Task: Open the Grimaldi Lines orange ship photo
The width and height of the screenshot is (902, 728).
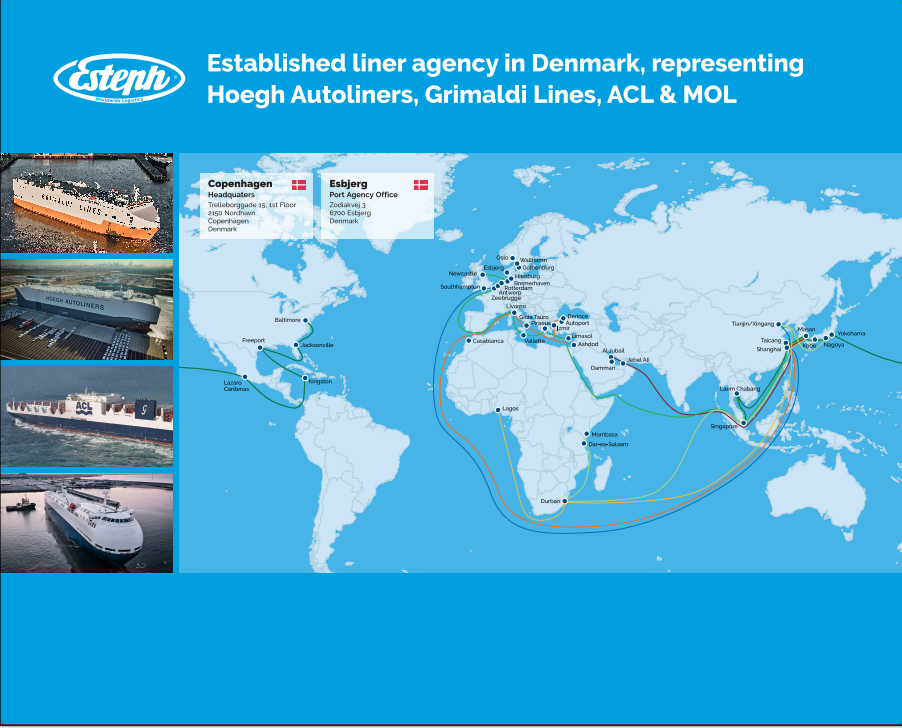Action: pos(86,203)
